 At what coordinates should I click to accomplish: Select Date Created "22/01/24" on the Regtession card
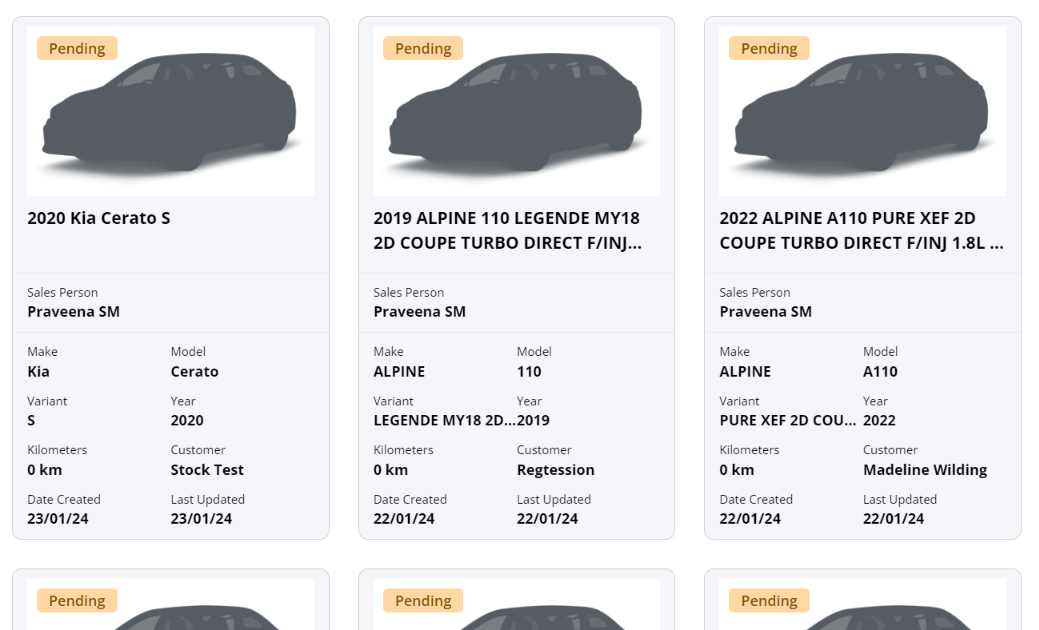[x=404, y=519]
